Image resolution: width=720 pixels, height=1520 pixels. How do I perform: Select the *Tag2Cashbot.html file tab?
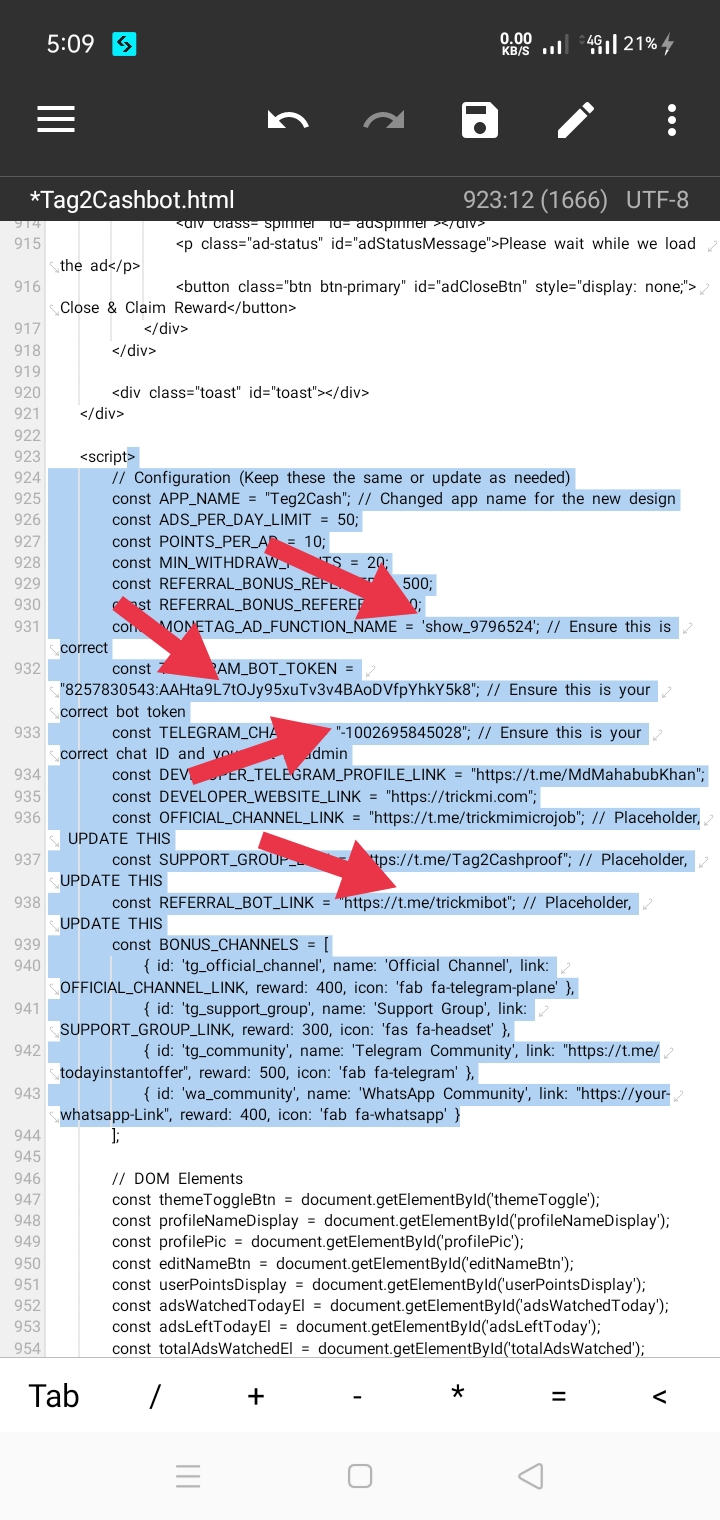(x=131, y=199)
